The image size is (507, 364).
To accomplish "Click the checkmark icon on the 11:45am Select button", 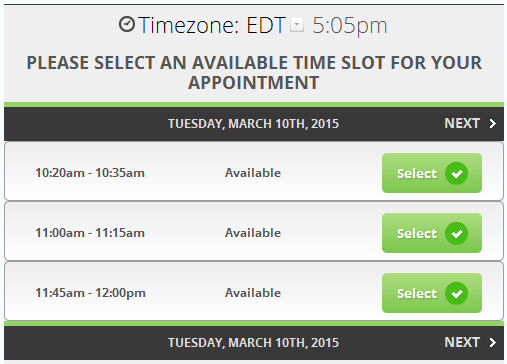I will (457, 293).
